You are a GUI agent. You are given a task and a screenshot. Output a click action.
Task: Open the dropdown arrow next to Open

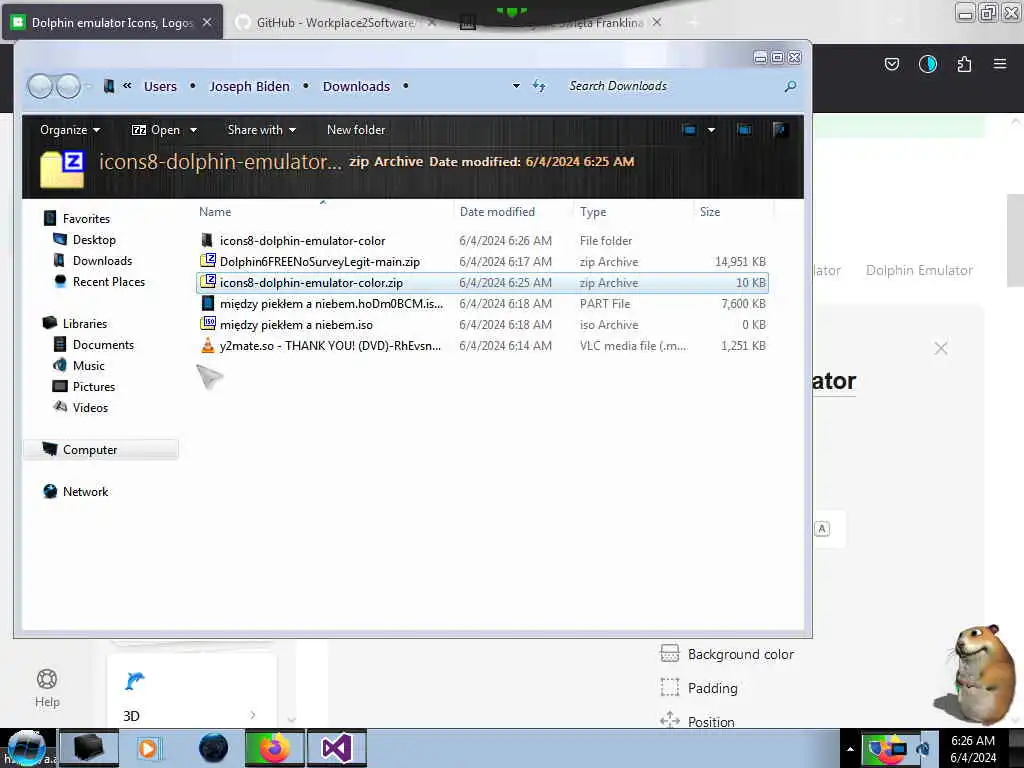tap(193, 130)
